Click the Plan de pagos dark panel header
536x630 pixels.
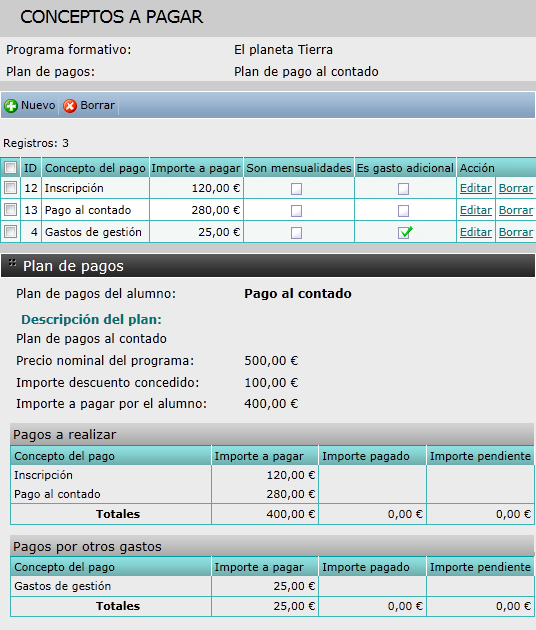click(268, 266)
